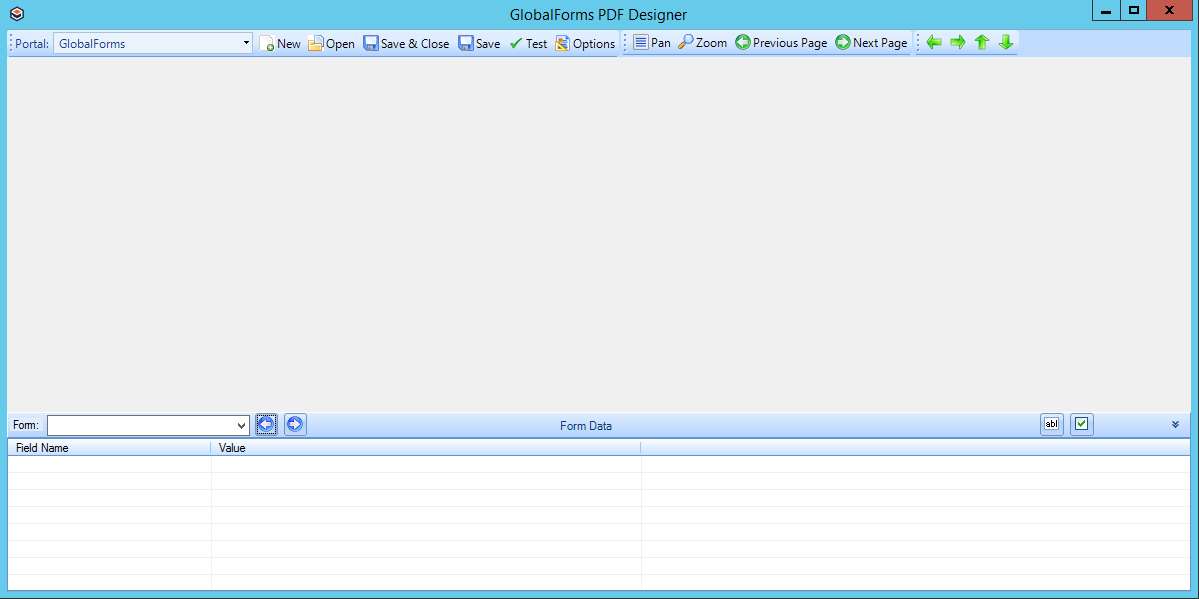Run Test on the current form
Image resolution: width=1199 pixels, height=599 pixels.
(528, 43)
